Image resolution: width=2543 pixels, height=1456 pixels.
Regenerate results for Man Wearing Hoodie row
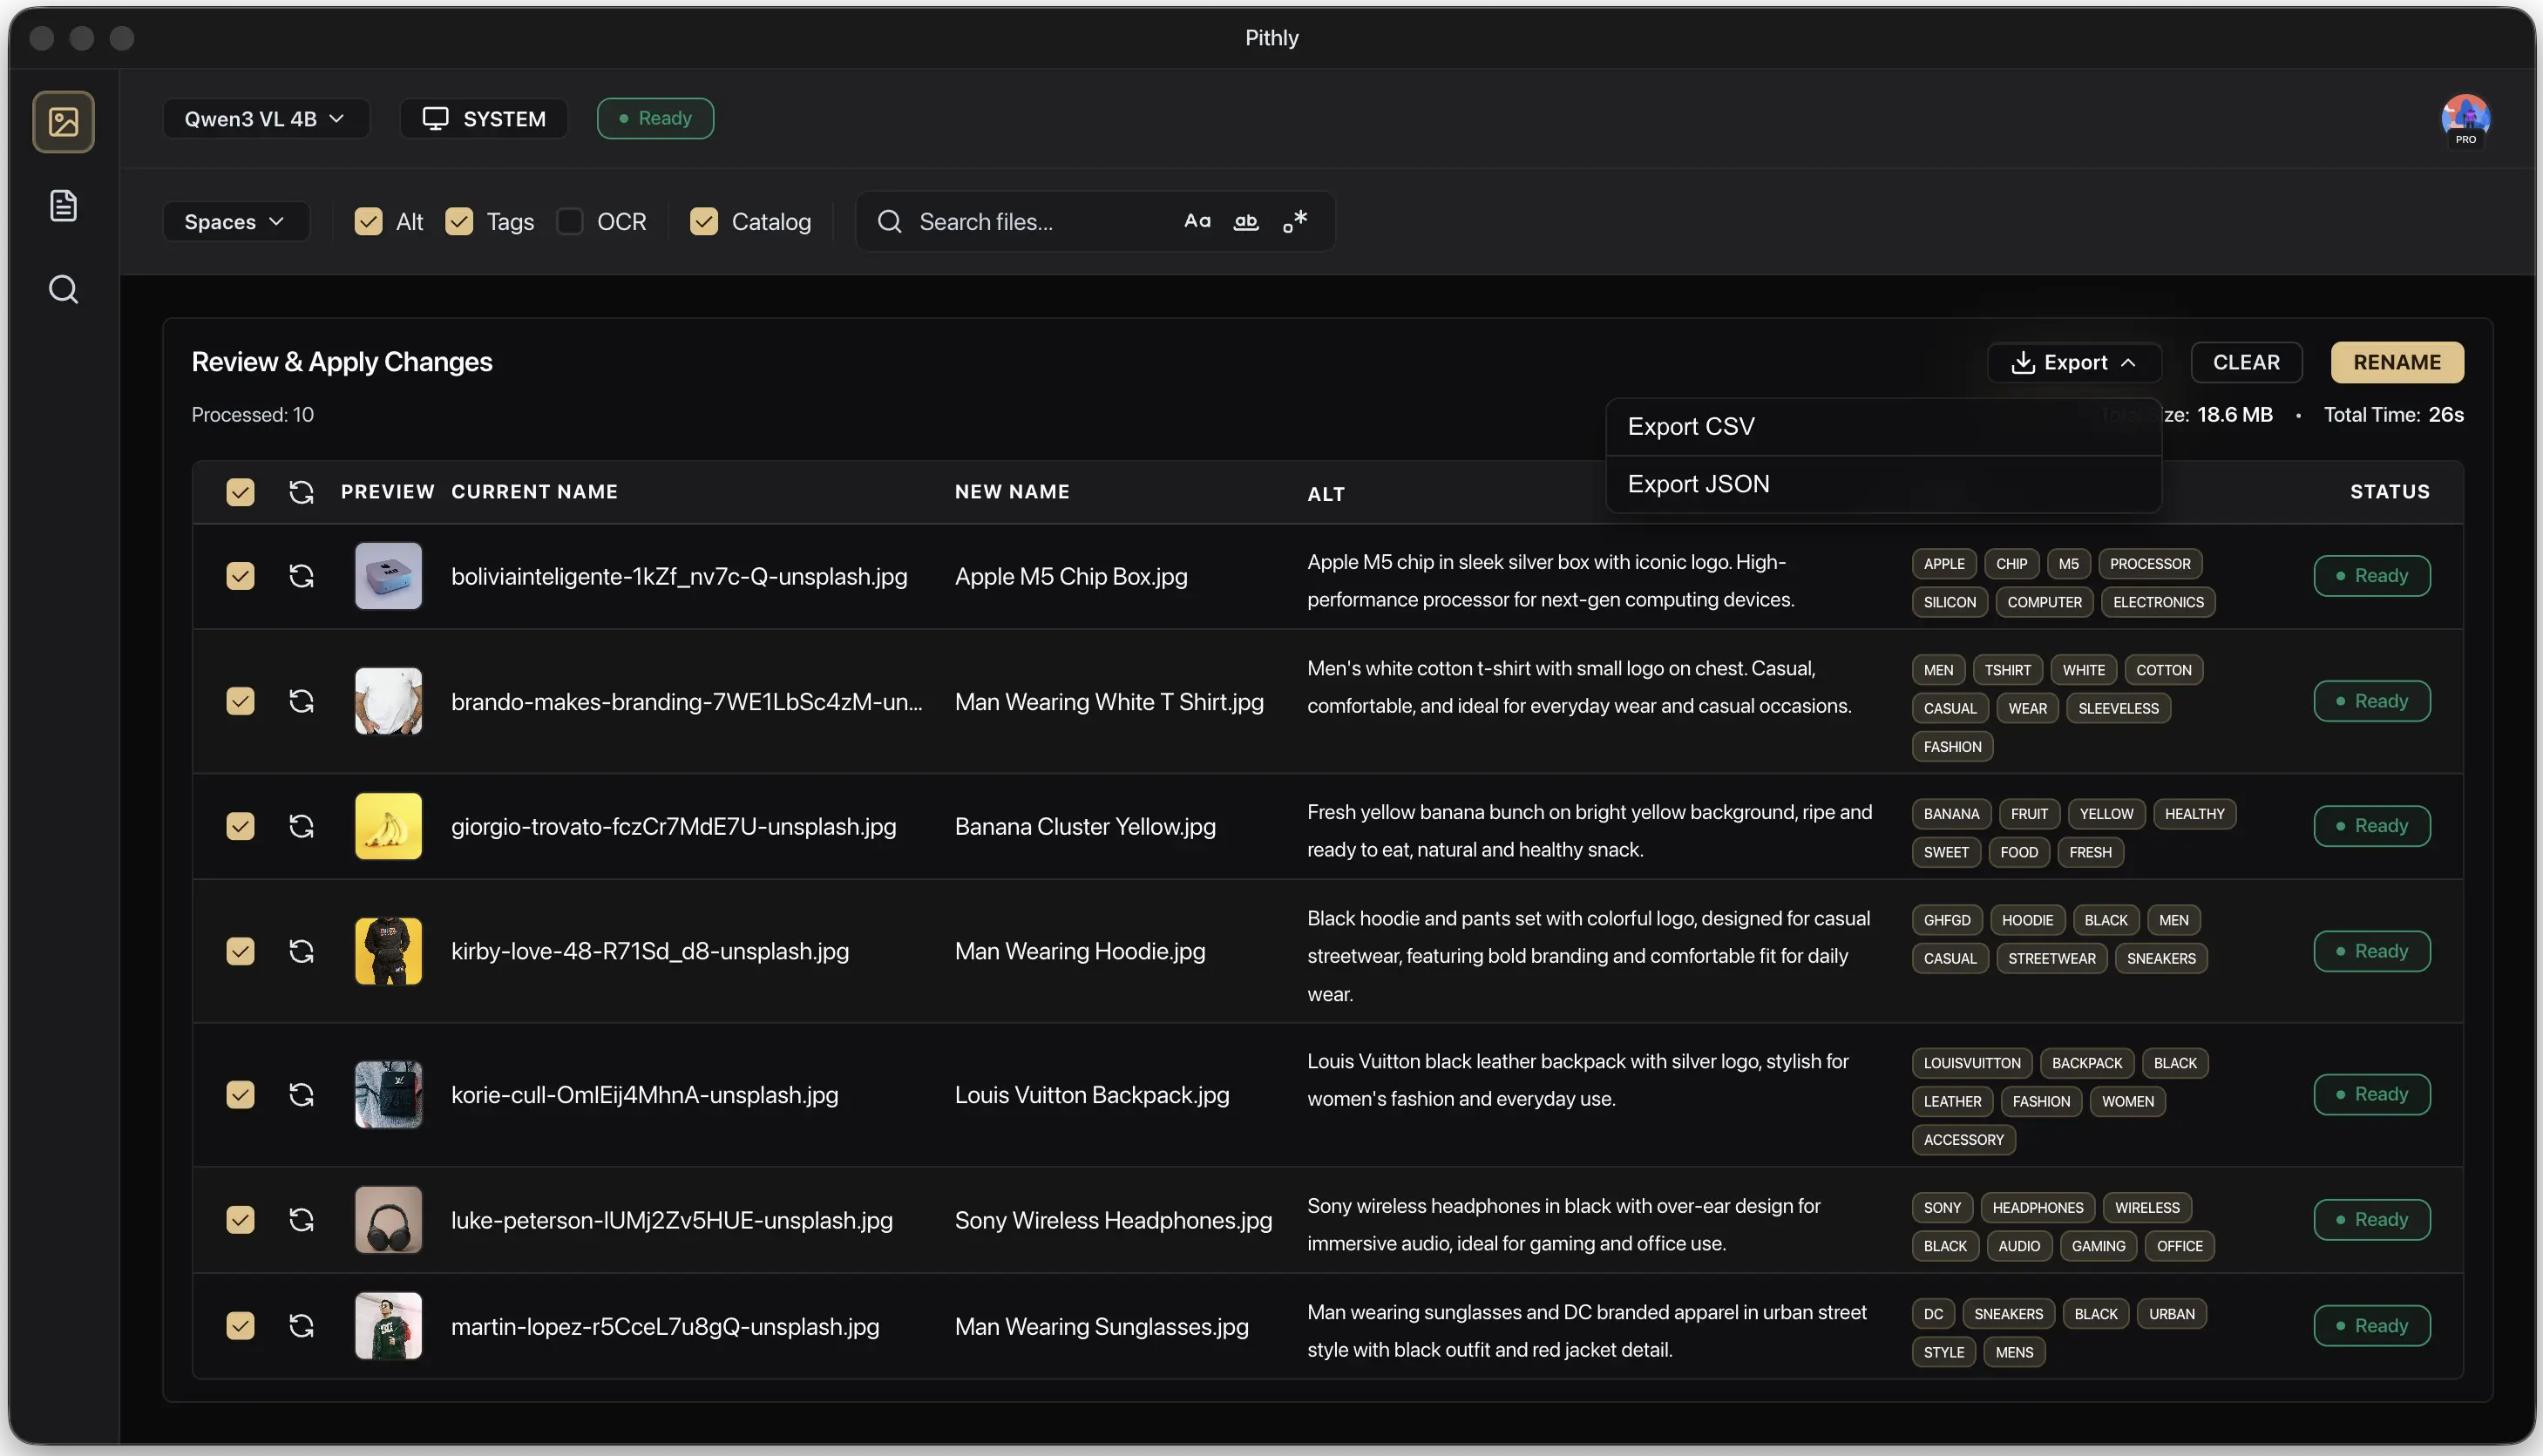[301, 951]
